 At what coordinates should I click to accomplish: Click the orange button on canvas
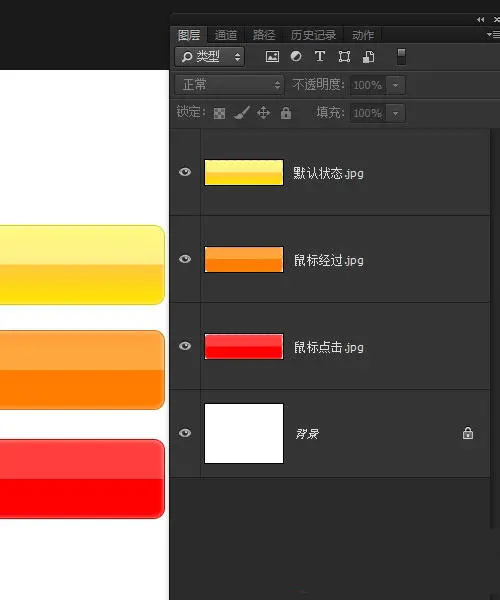(82, 370)
